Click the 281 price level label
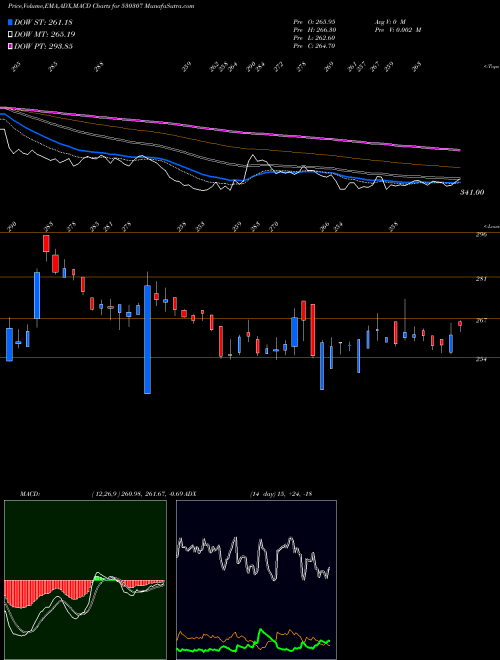Screen dimensions: 500x660 click(x=482, y=279)
